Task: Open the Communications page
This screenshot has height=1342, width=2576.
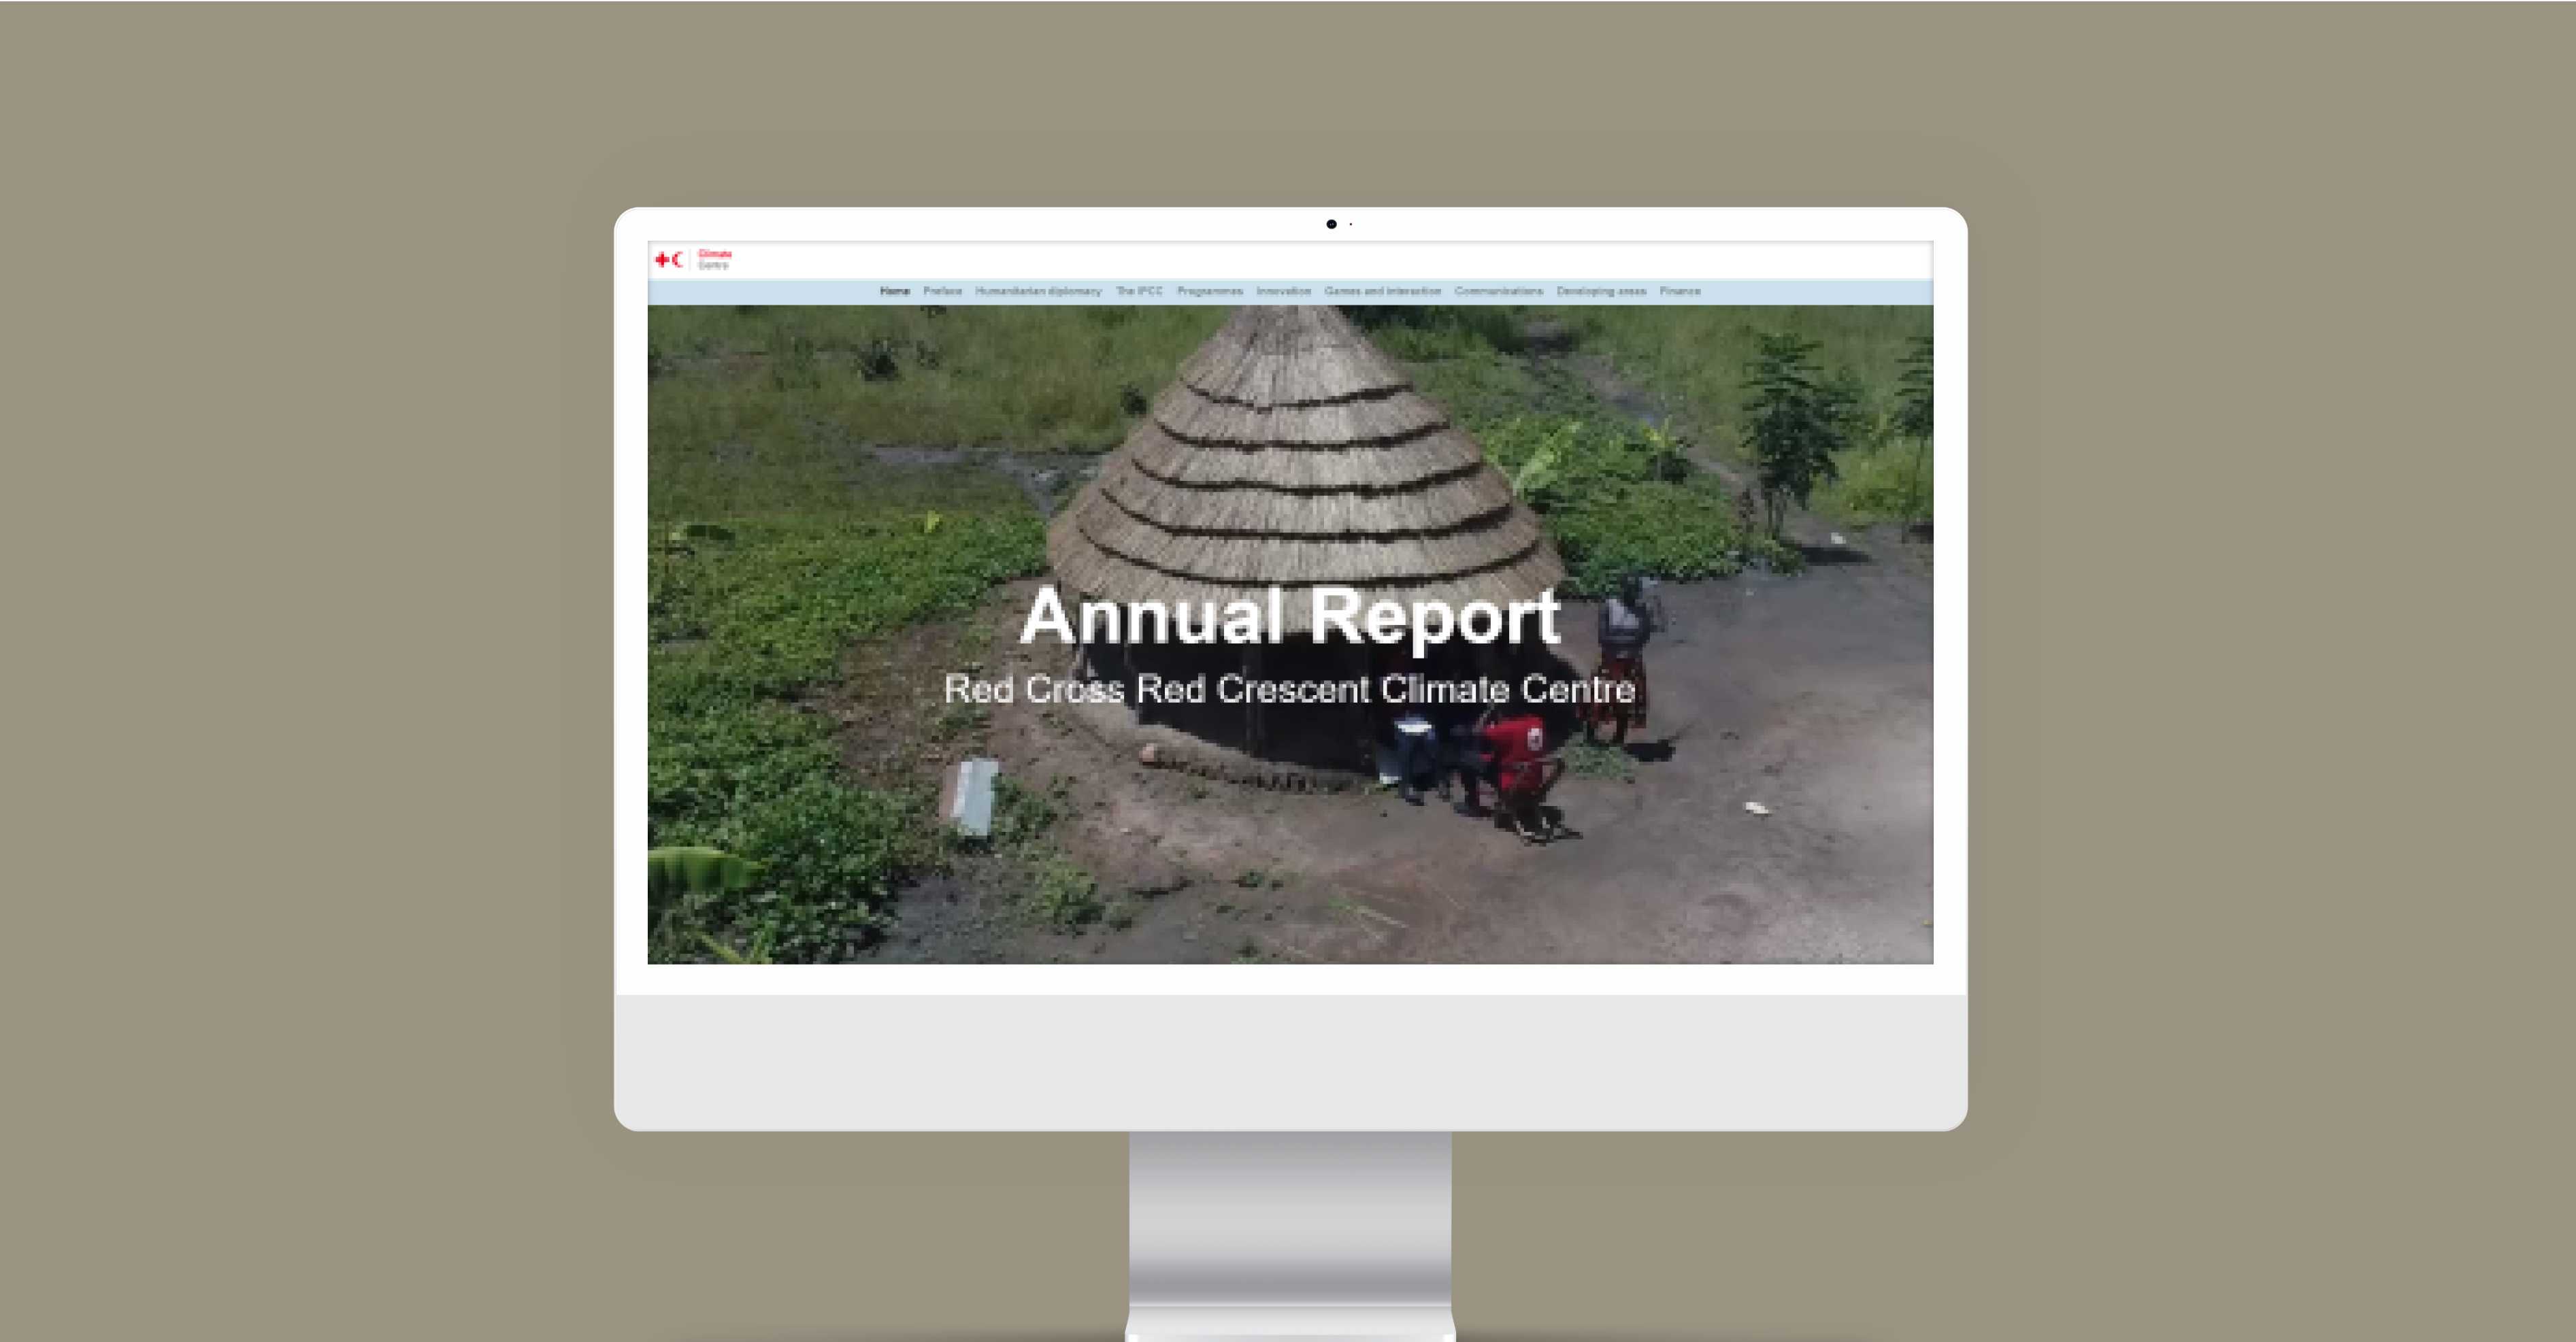Action: tap(1498, 291)
